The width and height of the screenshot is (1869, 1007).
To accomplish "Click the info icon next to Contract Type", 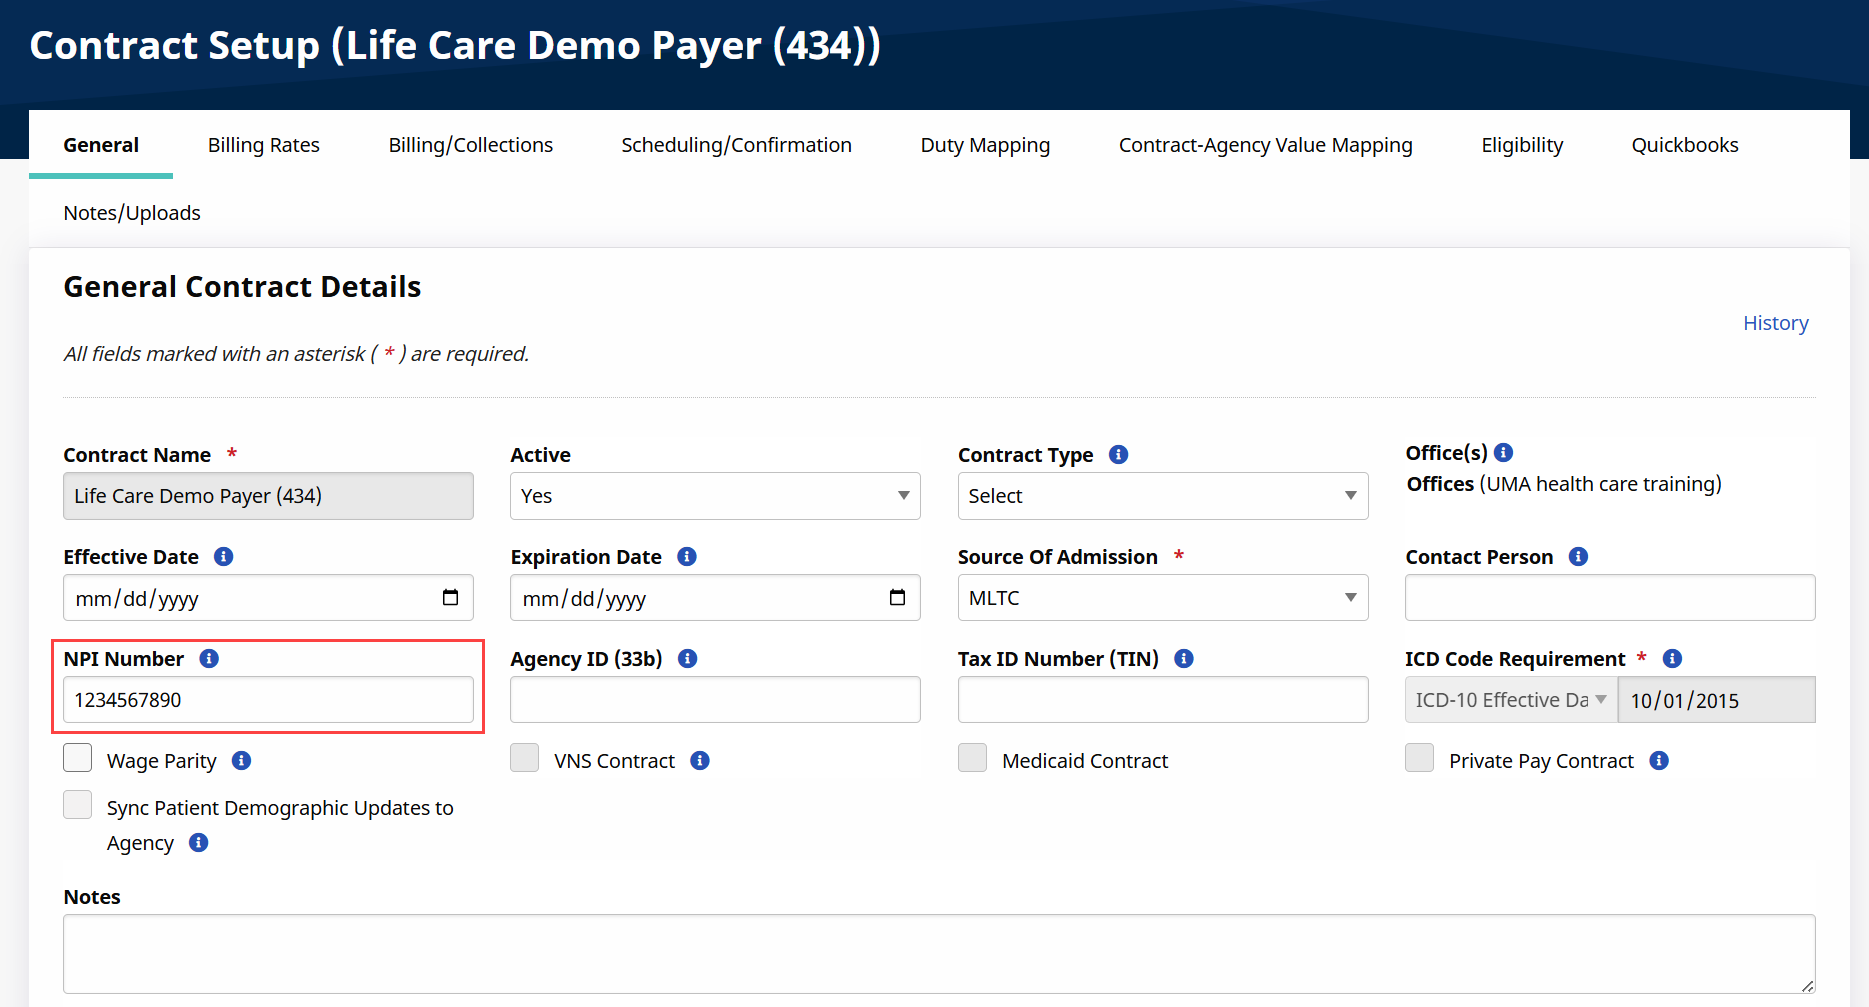I will click(x=1118, y=455).
